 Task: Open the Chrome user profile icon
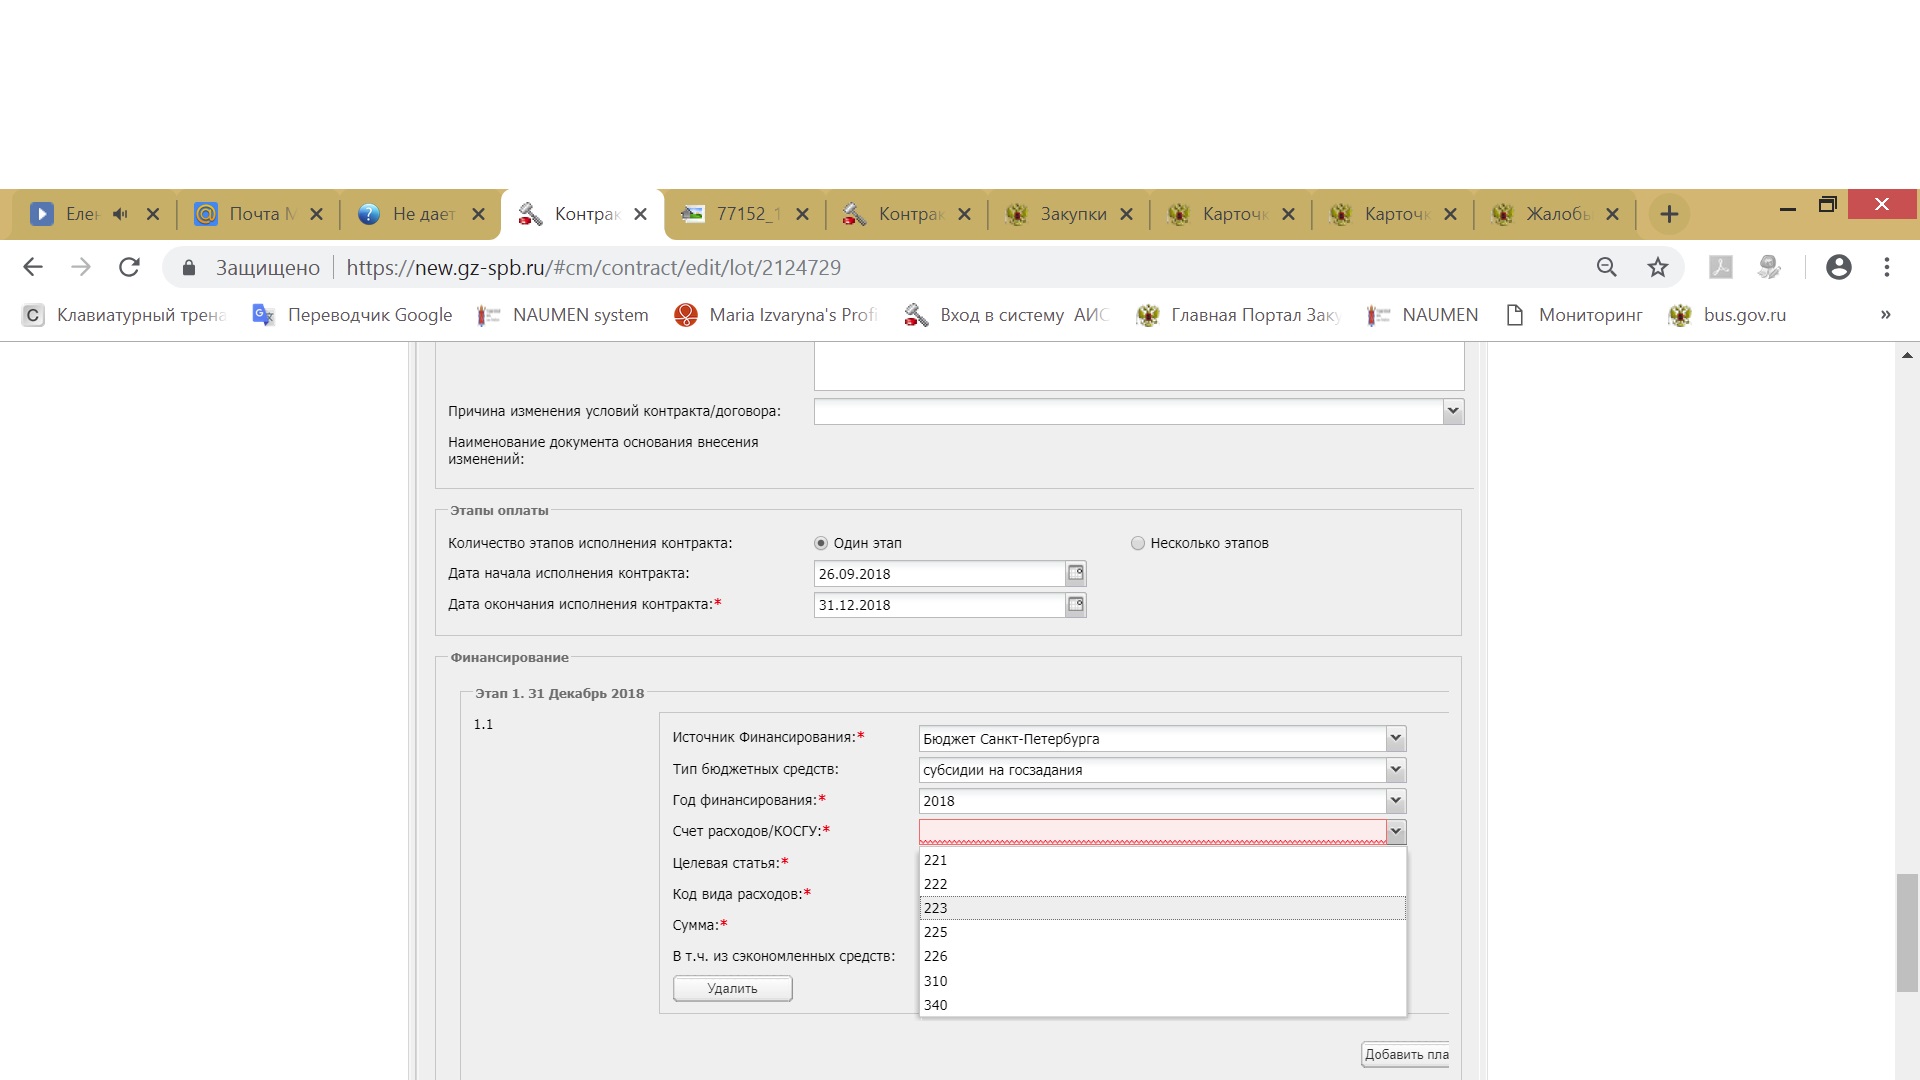point(1838,267)
